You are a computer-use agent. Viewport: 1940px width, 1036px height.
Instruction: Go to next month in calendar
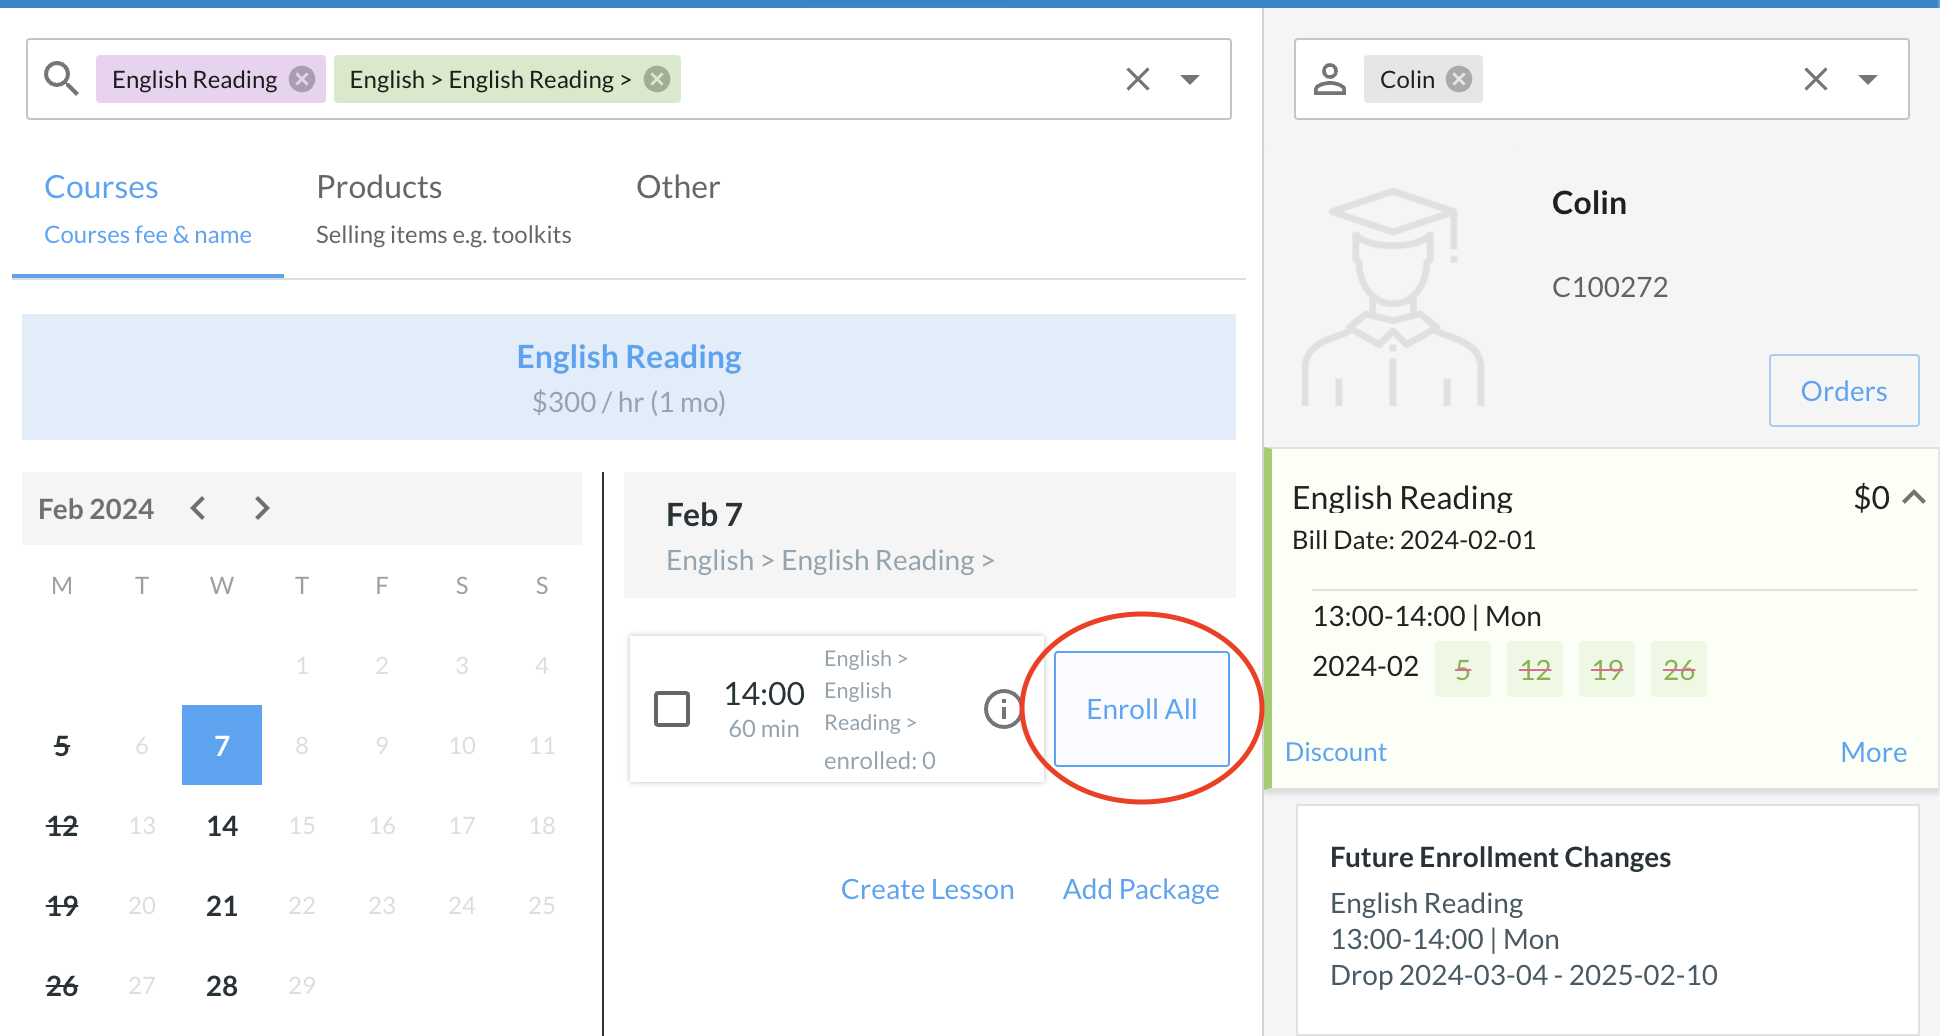click(262, 509)
